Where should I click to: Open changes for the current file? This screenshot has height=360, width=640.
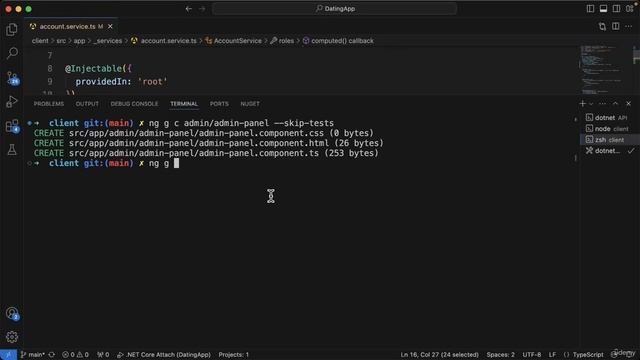(602, 27)
